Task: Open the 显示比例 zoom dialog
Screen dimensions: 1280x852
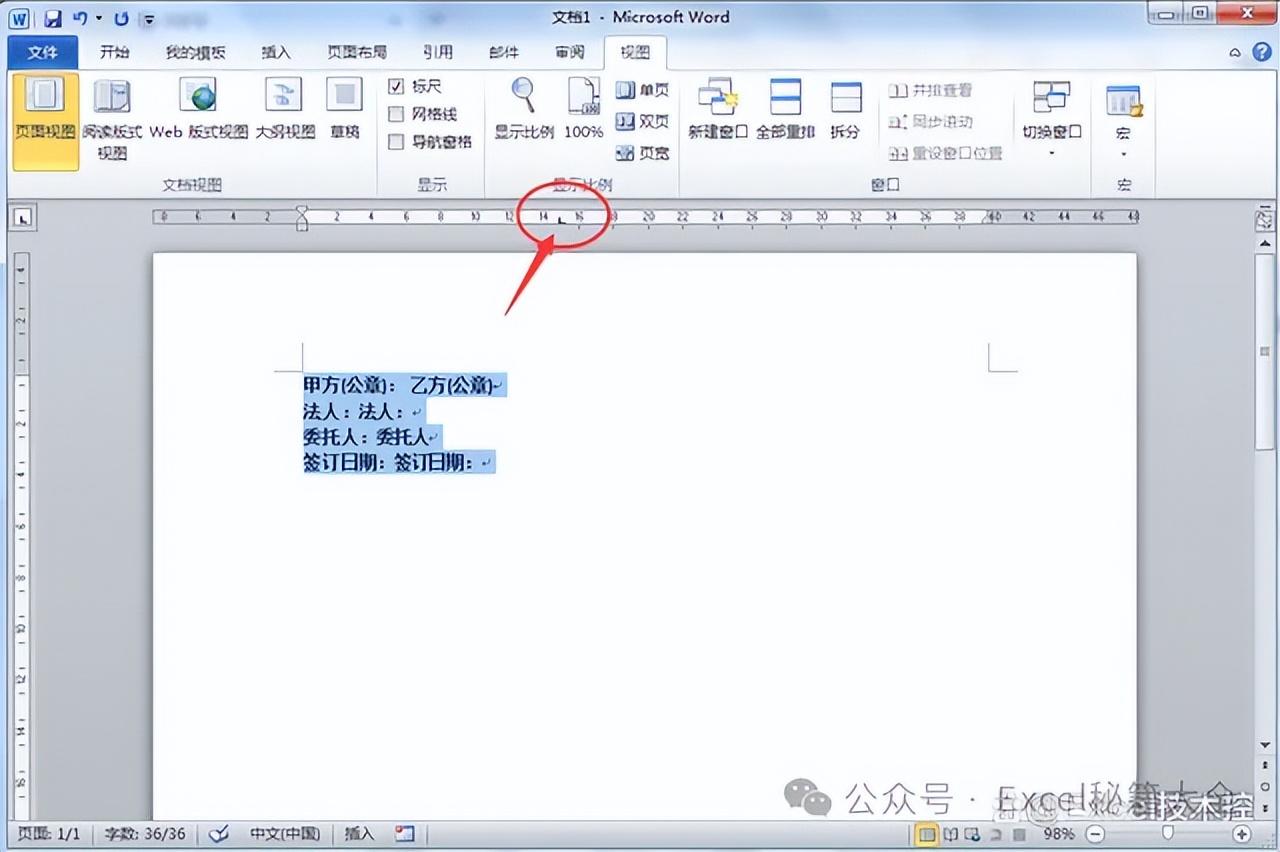Action: tap(524, 110)
